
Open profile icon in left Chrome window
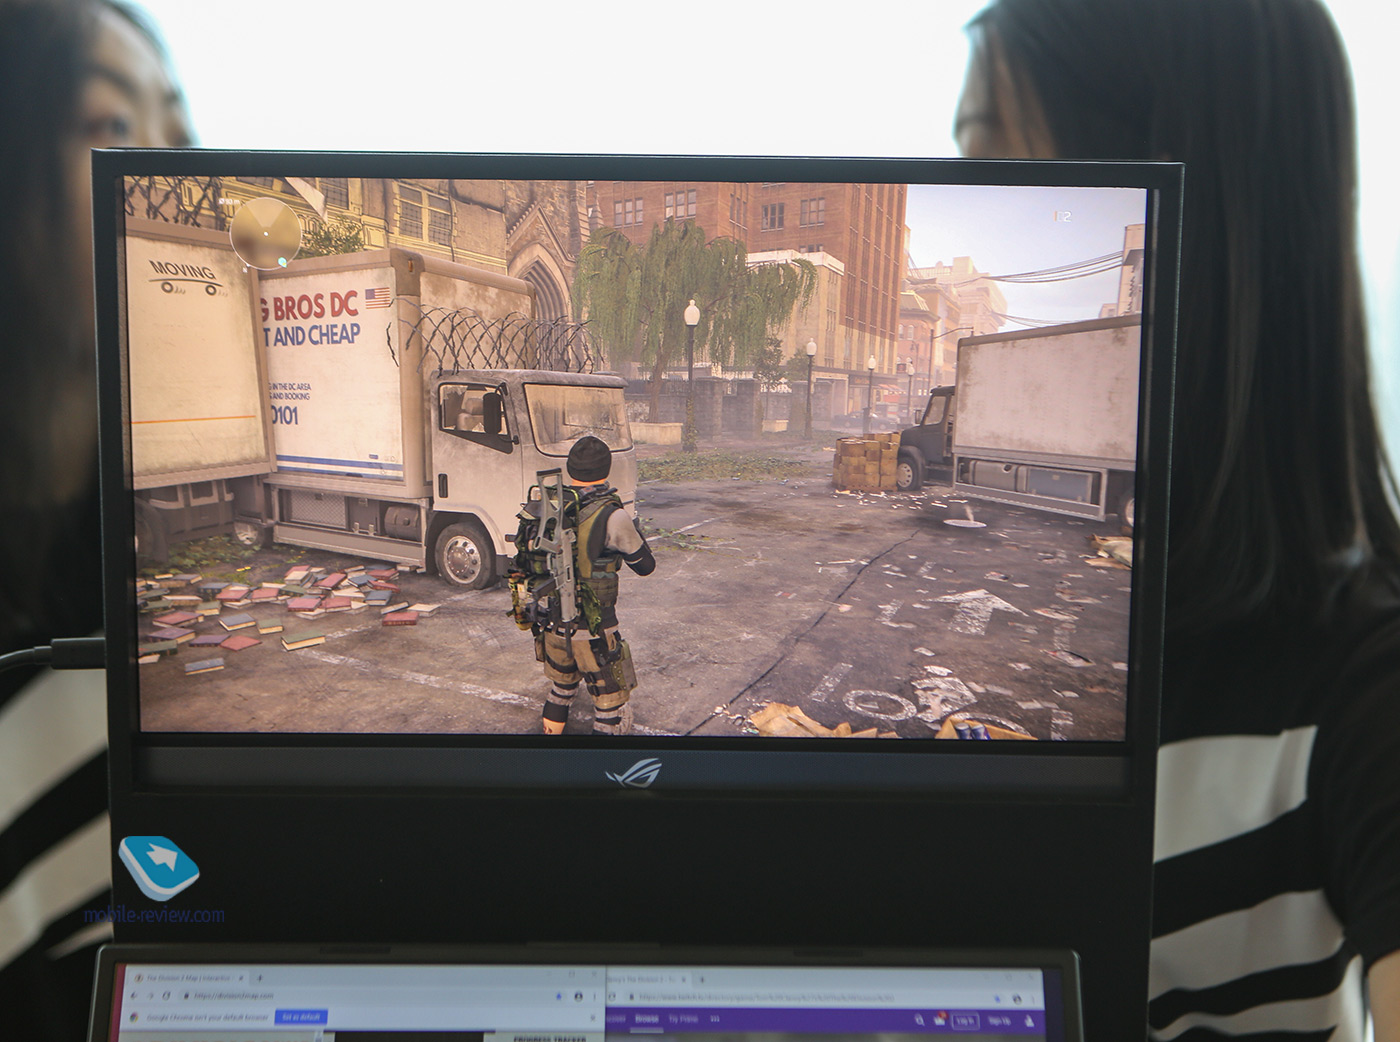click(578, 996)
